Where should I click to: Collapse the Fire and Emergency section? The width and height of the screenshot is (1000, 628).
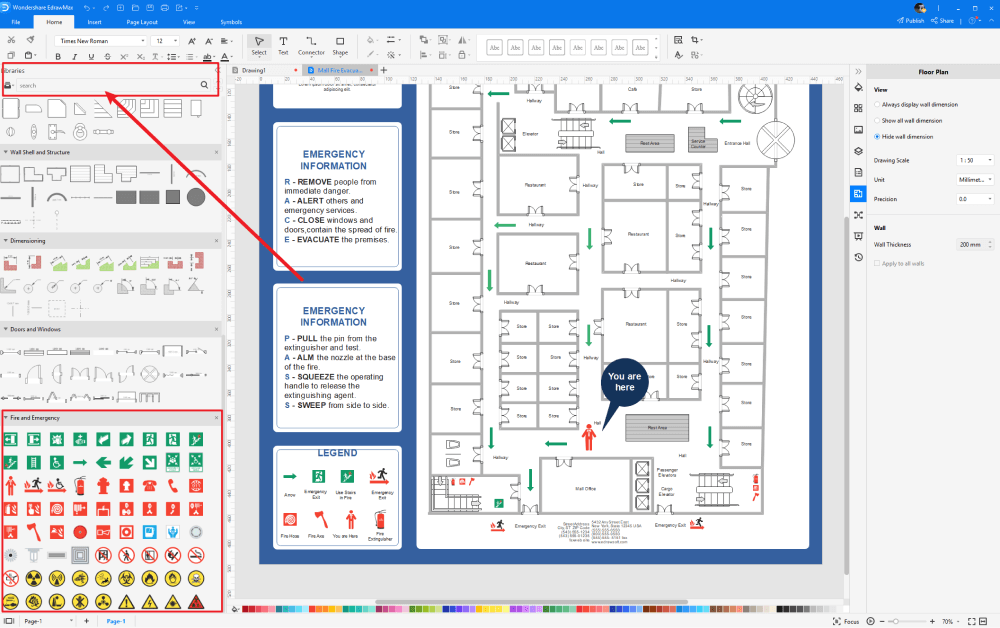pyautogui.click(x=6, y=418)
